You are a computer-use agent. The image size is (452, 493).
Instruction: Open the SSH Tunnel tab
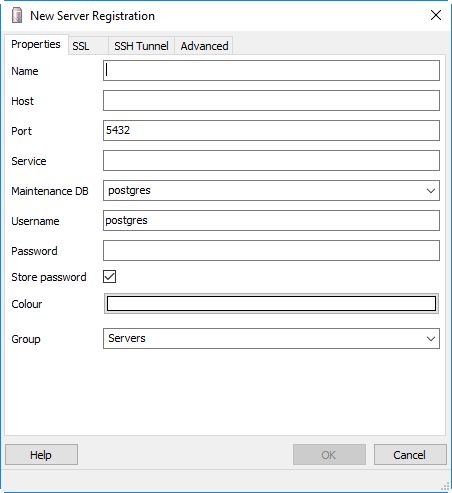tap(141, 46)
